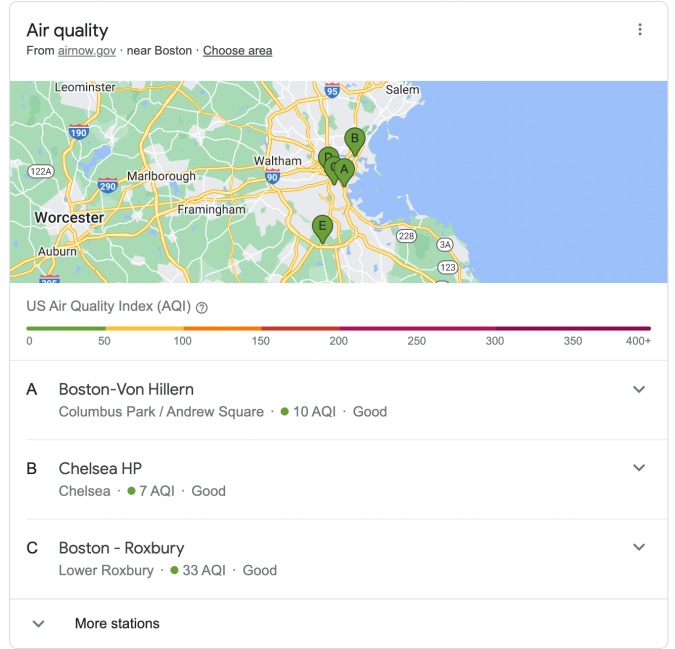Click the I-95 highway shield on map

click(x=332, y=90)
